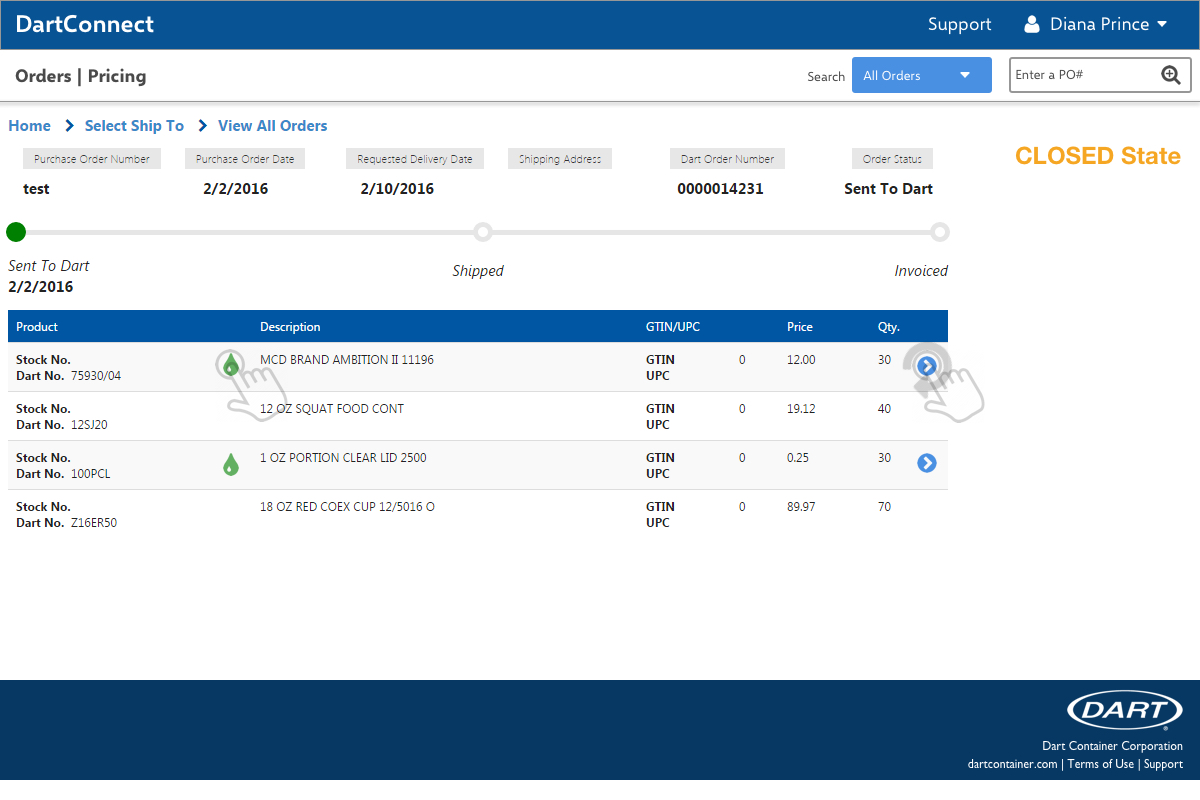Click the 12 OZ SQUAT FOOD CONT description
1200x800 pixels.
click(x=332, y=409)
